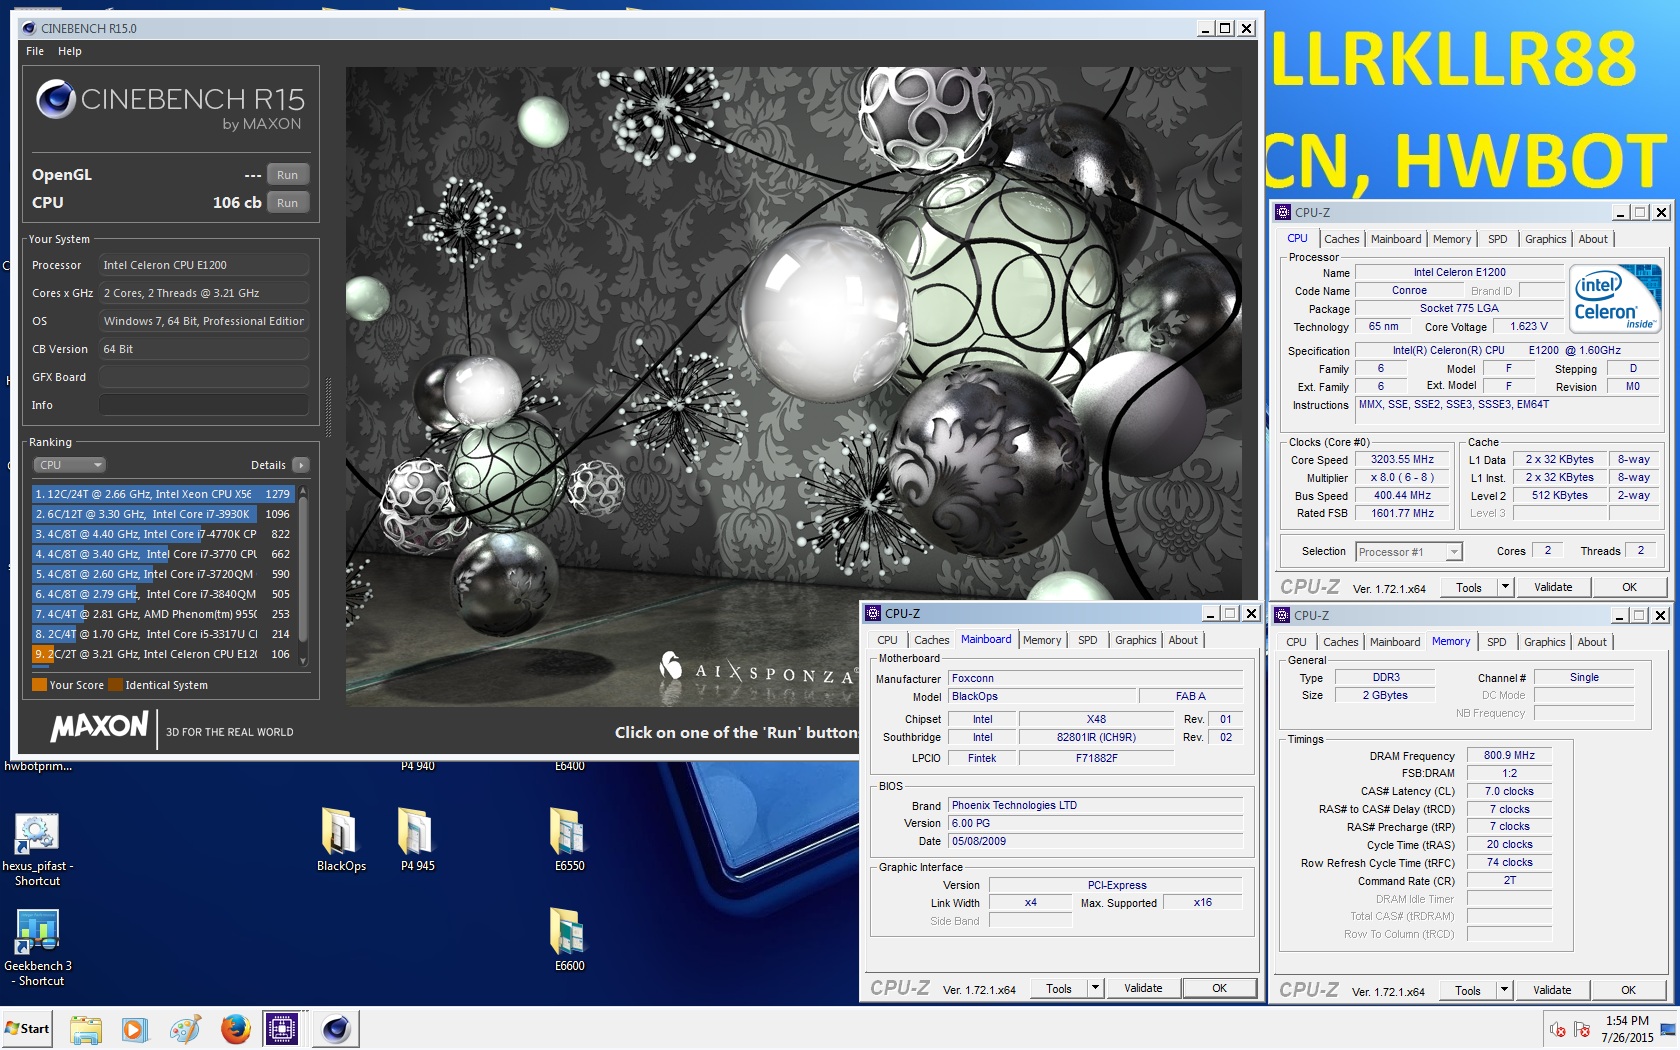The height and width of the screenshot is (1050, 1680).
Task: Click OK in top CPU-Z window
Action: tap(1629, 587)
